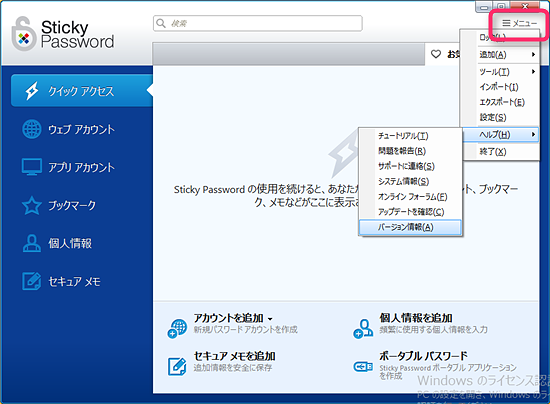Choose 問題を報告(R) in the help submenu
This screenshot has height=404, width=550.
[x=410, y=151]
